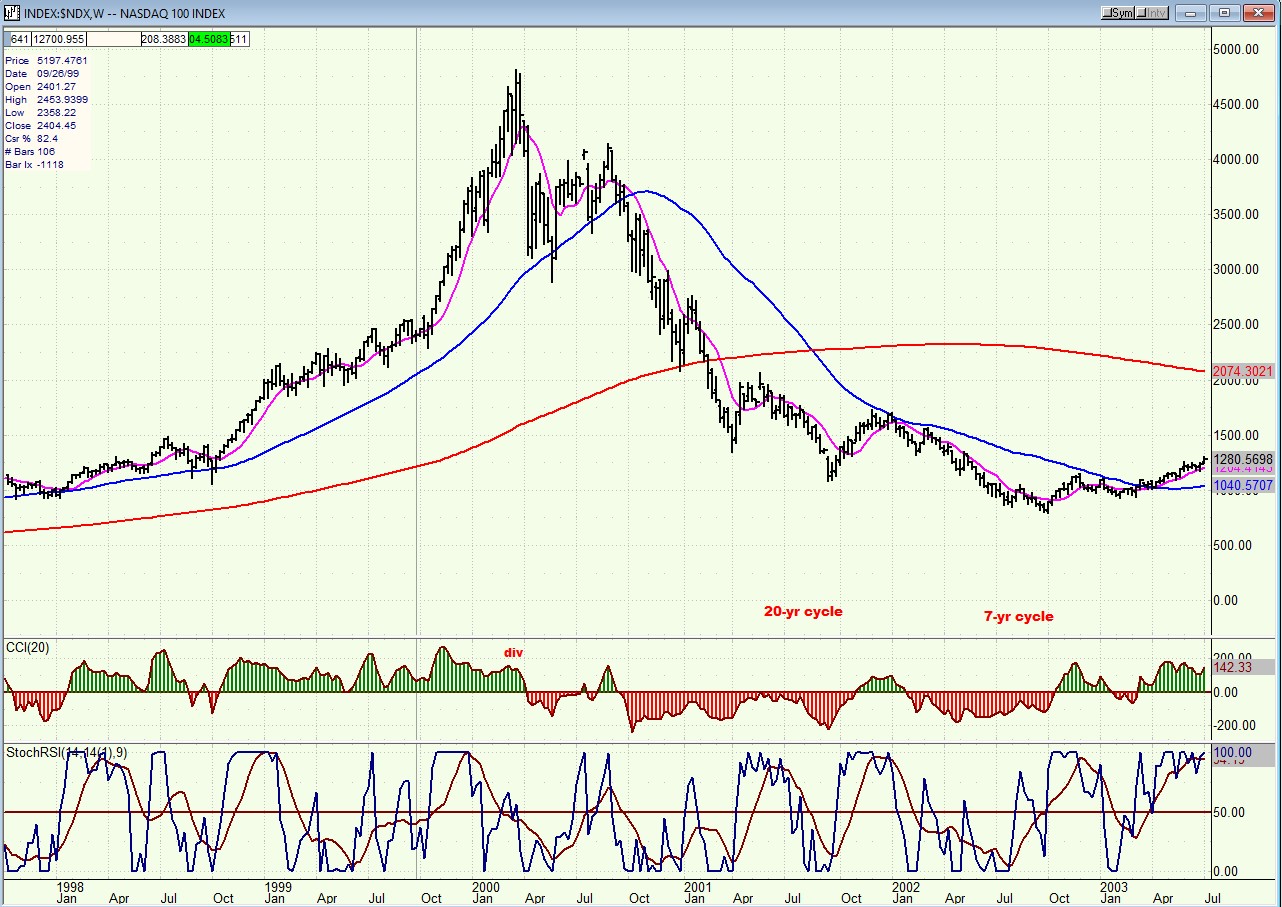The height and width of the screenshot is (907, 1282).
Task: Click the 2000 year label on time axis
Action: (x=486, y=886)
